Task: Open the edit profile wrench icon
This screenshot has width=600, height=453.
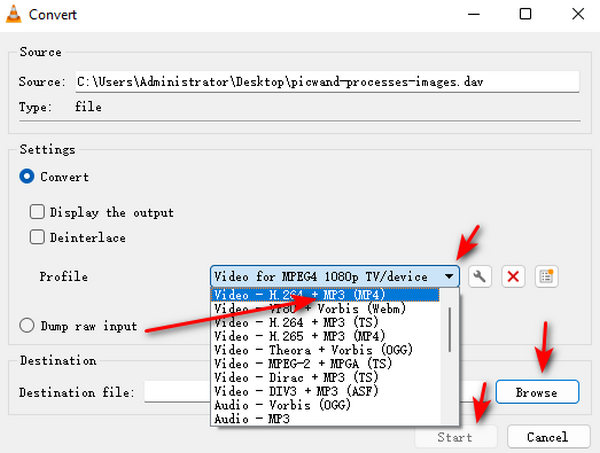Action: pyautogui.click(x=480, y=276)
